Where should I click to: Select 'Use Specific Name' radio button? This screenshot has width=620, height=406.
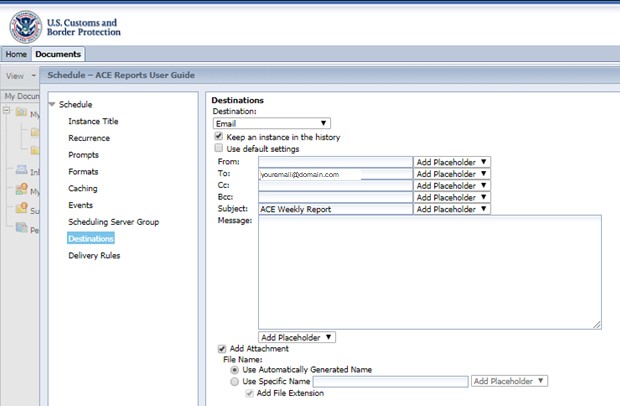[235, 381]
